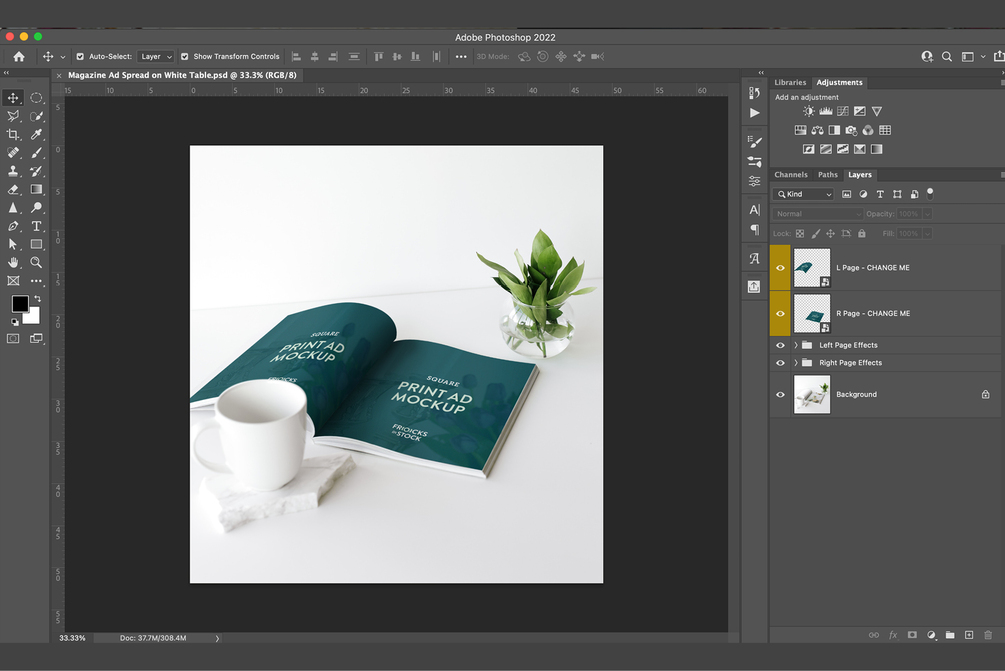This screenshot has width=1005, height=671.
Task: Select the Elliptical Marquee tool
Action: (x=37, y=98)
